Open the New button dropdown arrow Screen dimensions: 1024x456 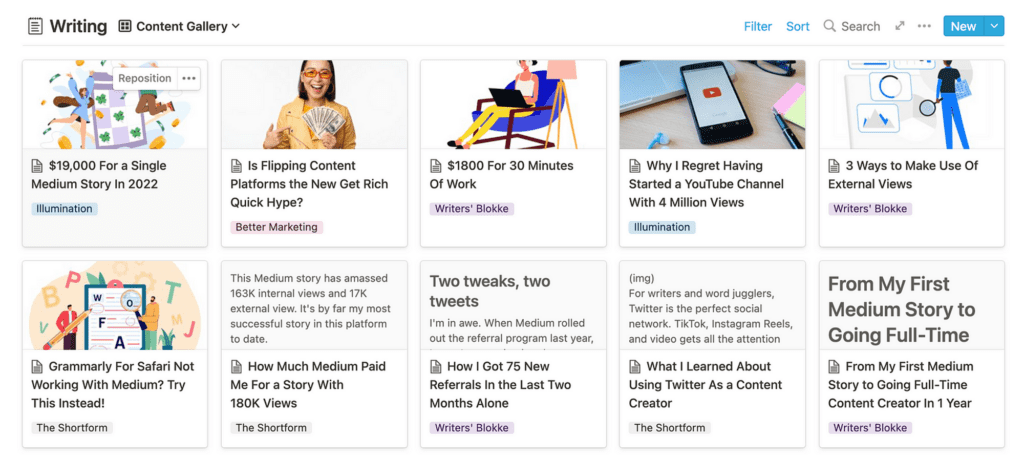(994, 26)
